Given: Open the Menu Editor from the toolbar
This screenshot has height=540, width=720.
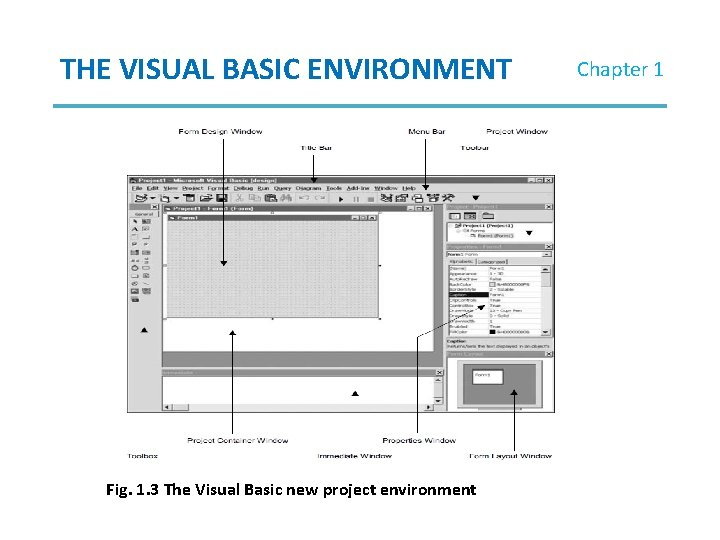Looking at the screenshot, I should pyautogui.click(x=189, y=198).
